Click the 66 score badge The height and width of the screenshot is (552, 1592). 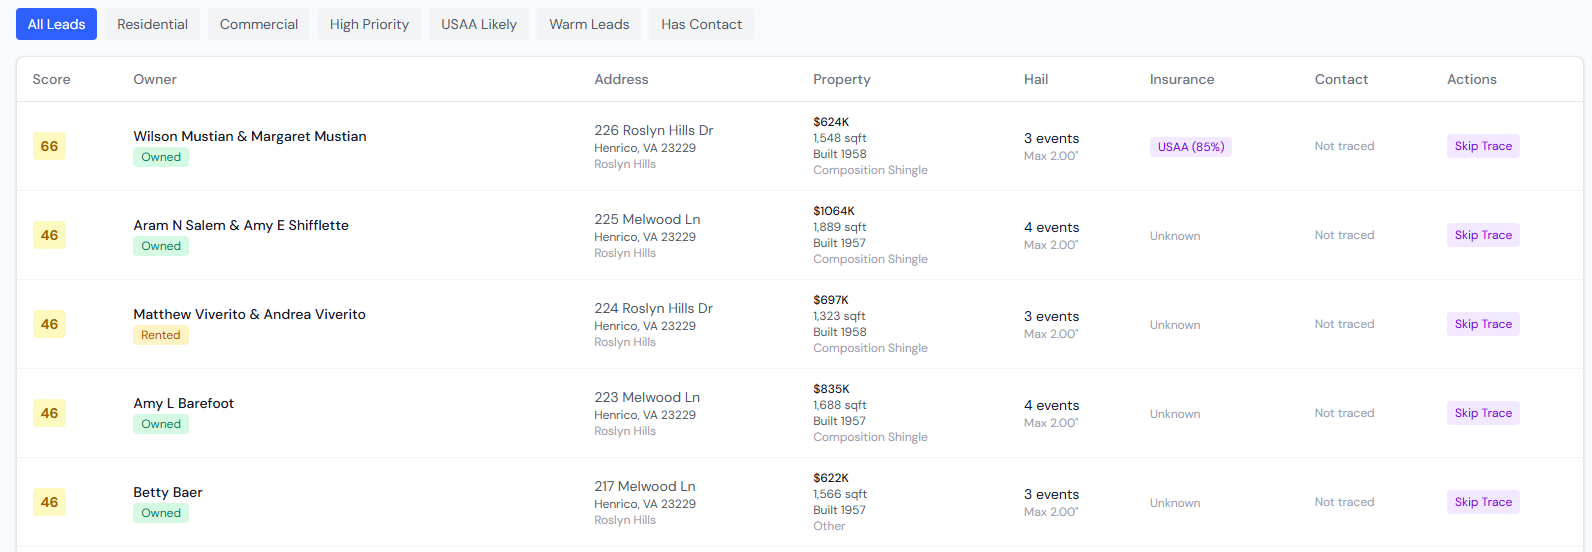tap(49, 146)
